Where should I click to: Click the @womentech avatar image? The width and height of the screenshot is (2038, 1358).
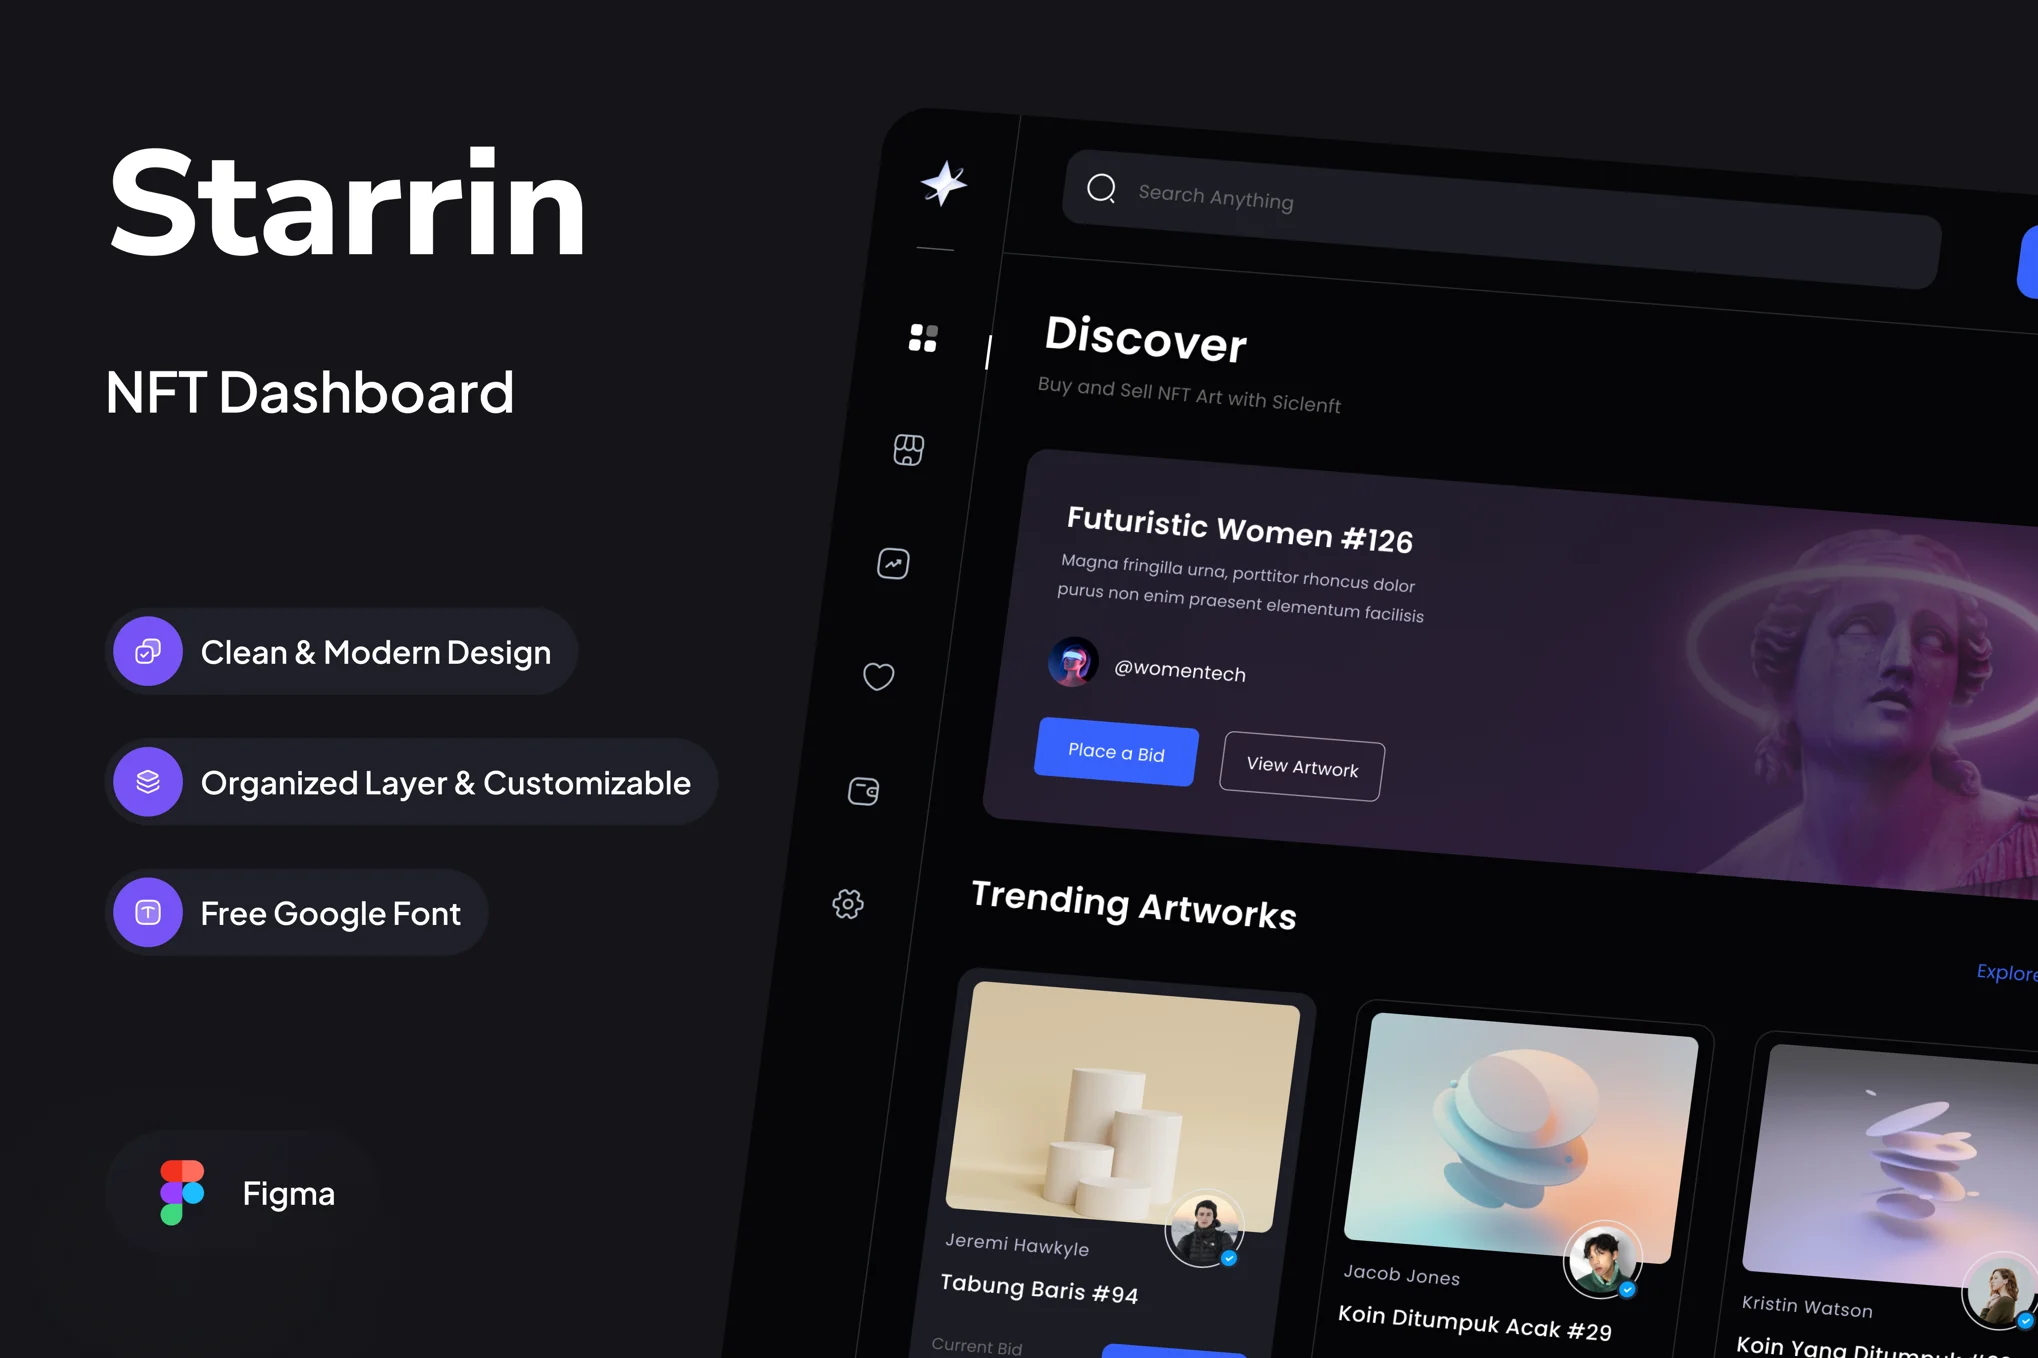pos(1073,661)
